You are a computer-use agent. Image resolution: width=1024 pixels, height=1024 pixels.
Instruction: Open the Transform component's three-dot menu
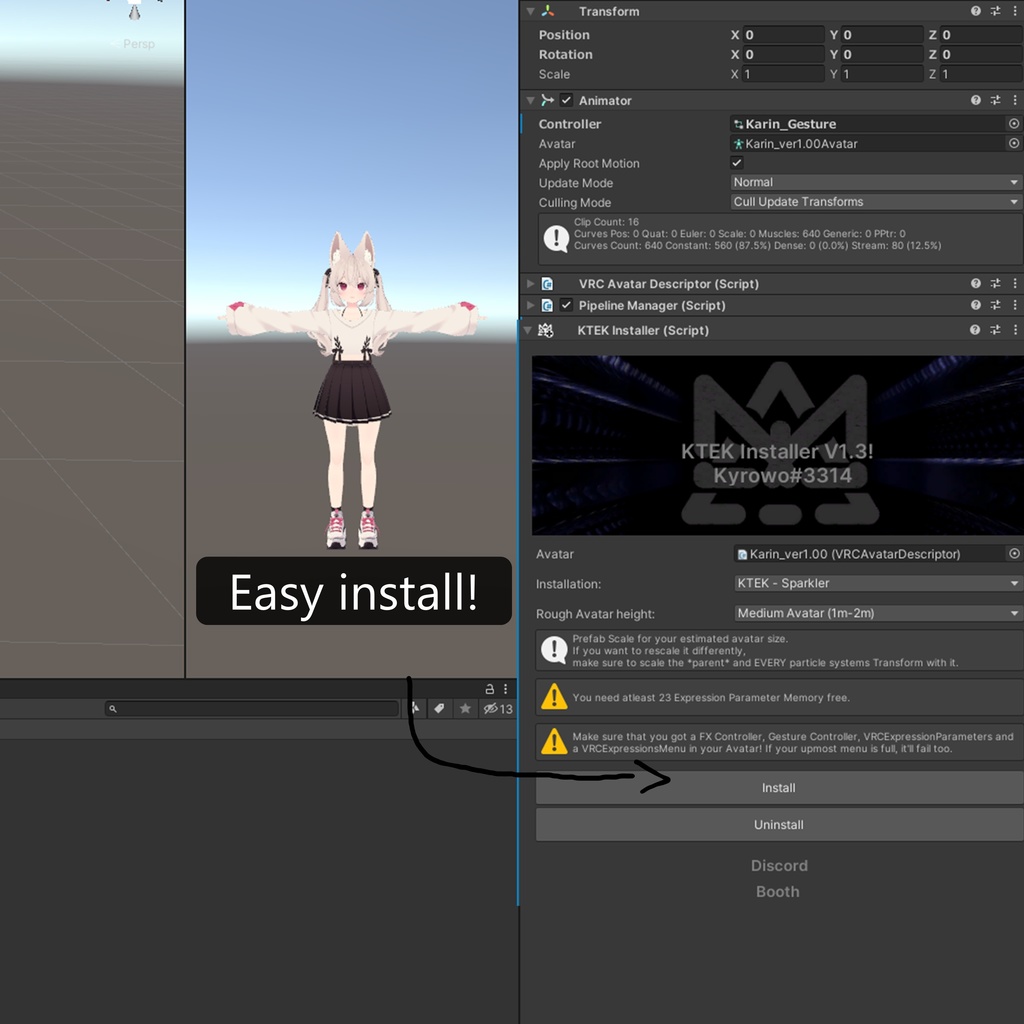[1015, 11]
